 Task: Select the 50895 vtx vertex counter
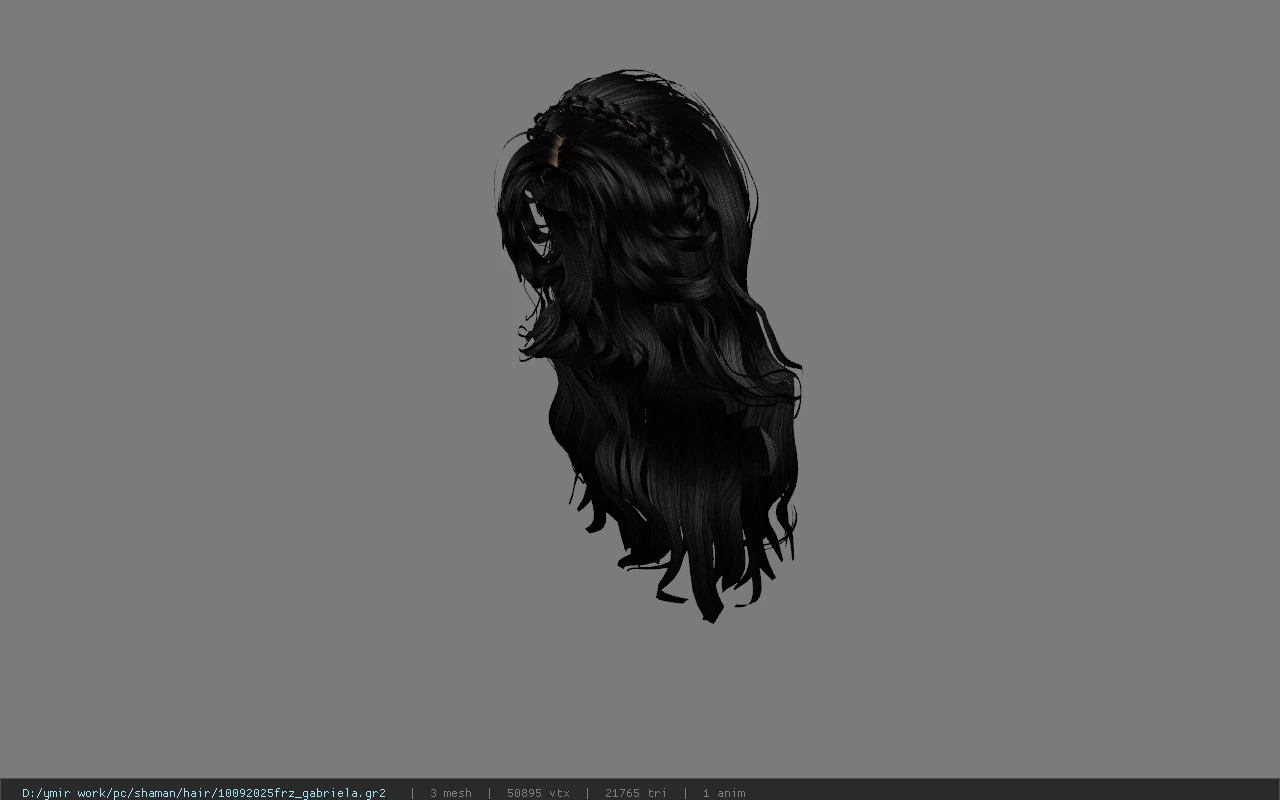[538, 793]
